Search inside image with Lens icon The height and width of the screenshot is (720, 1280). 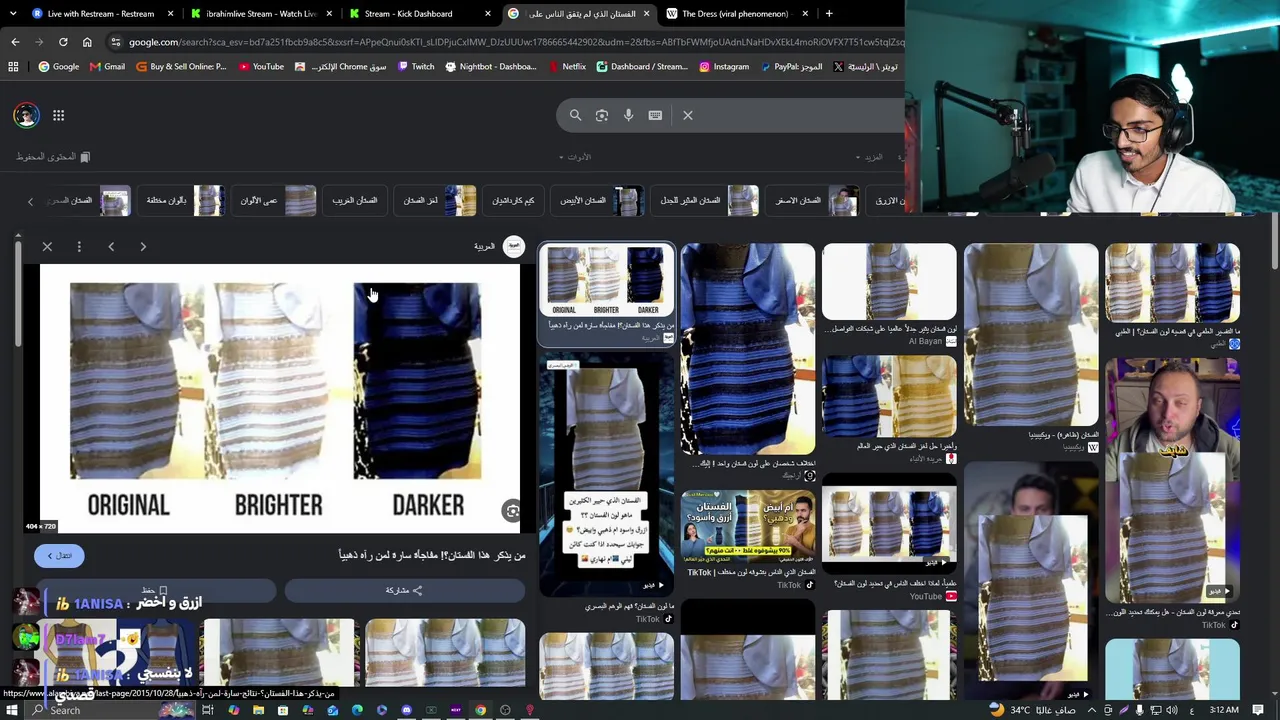click(x=512, y=511)
